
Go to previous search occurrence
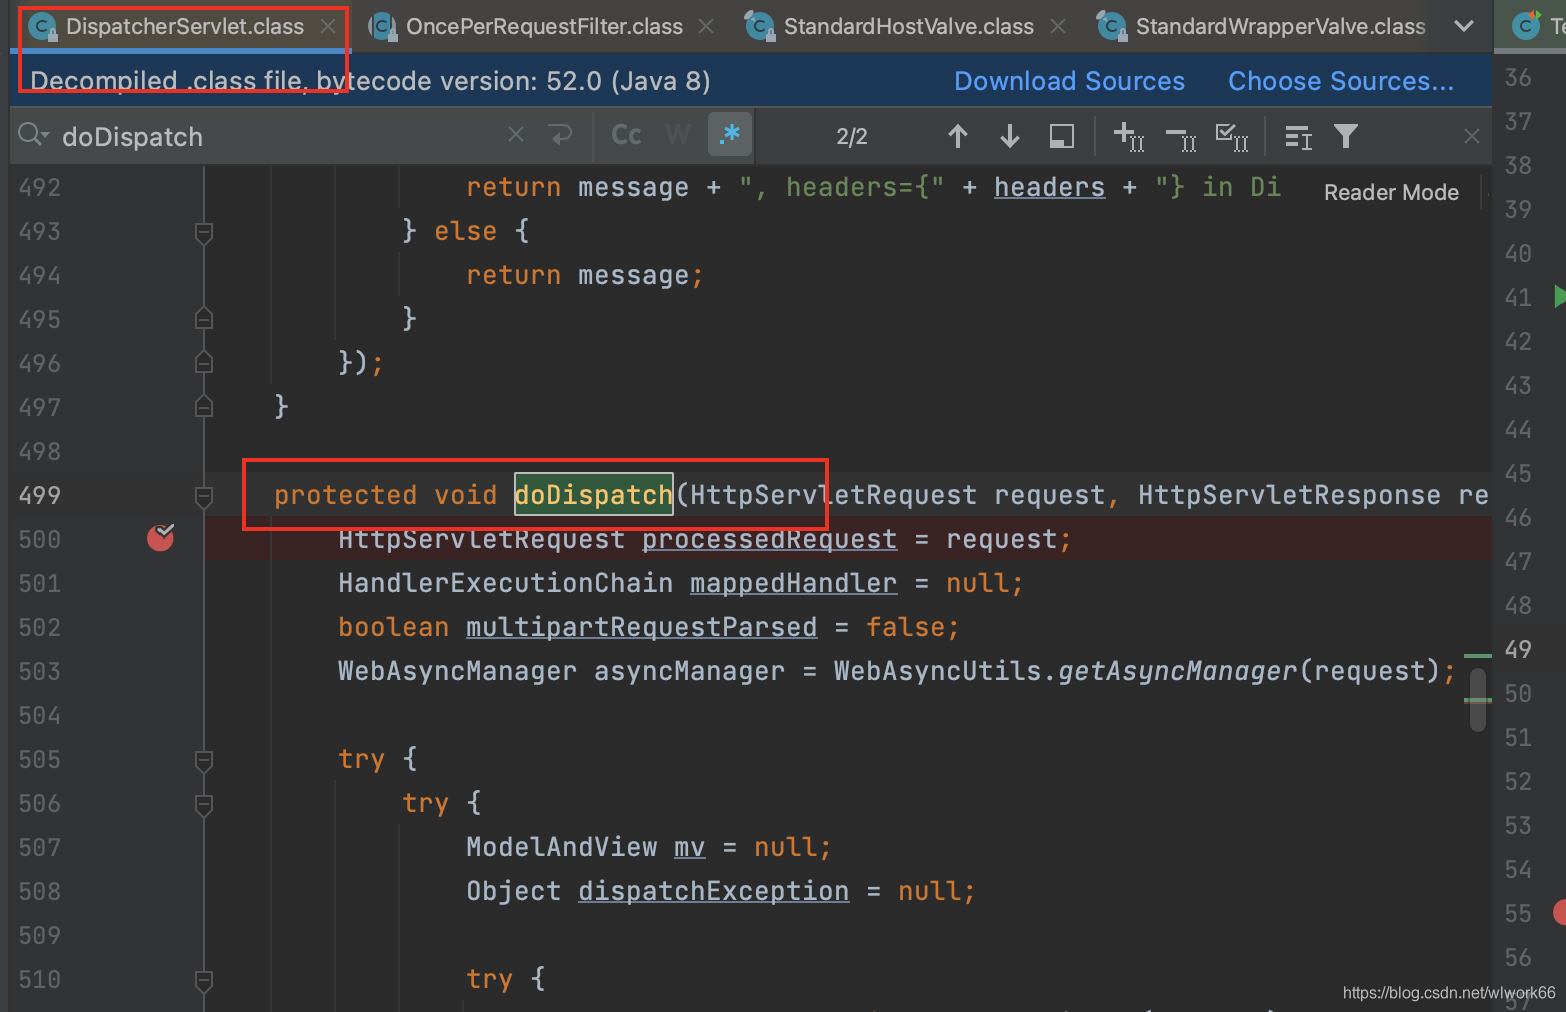coord(958,136)
